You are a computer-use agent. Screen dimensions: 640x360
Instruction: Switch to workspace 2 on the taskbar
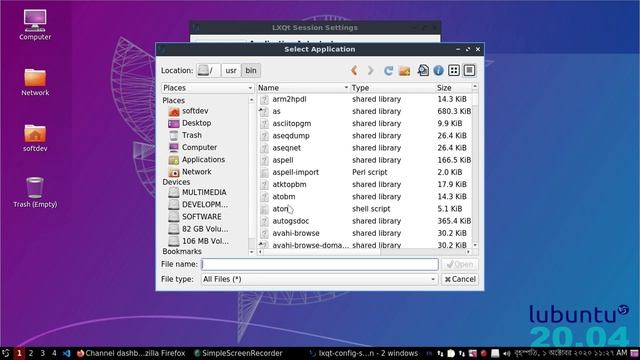(x=31, y=353)
